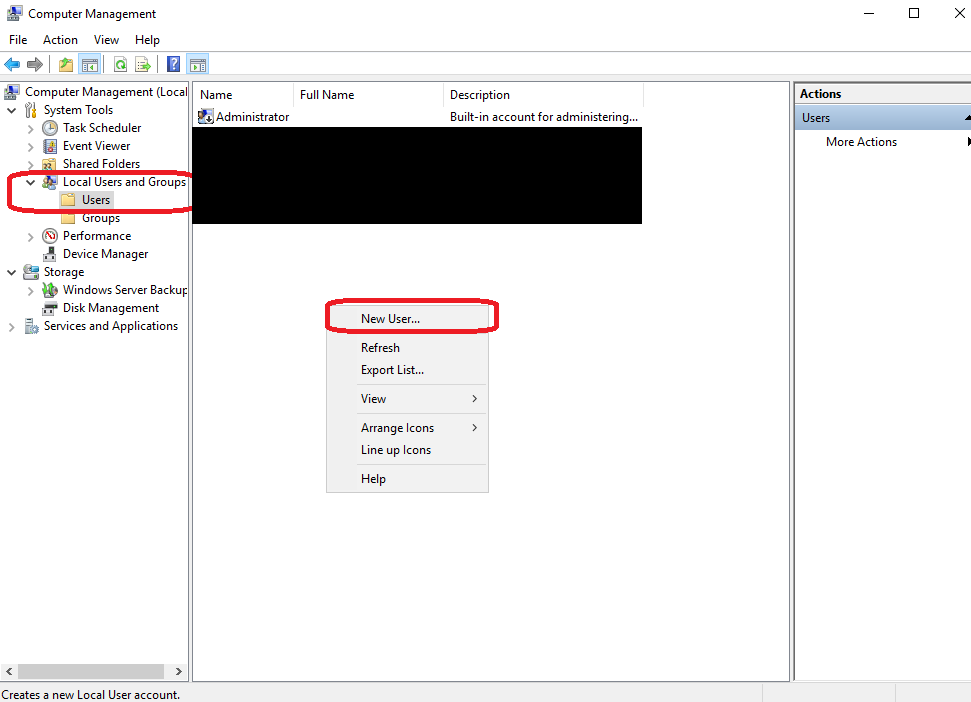Click the Export List toolbar icon
This screenshot has width=971, height=702.
click(x=143, y=65)
